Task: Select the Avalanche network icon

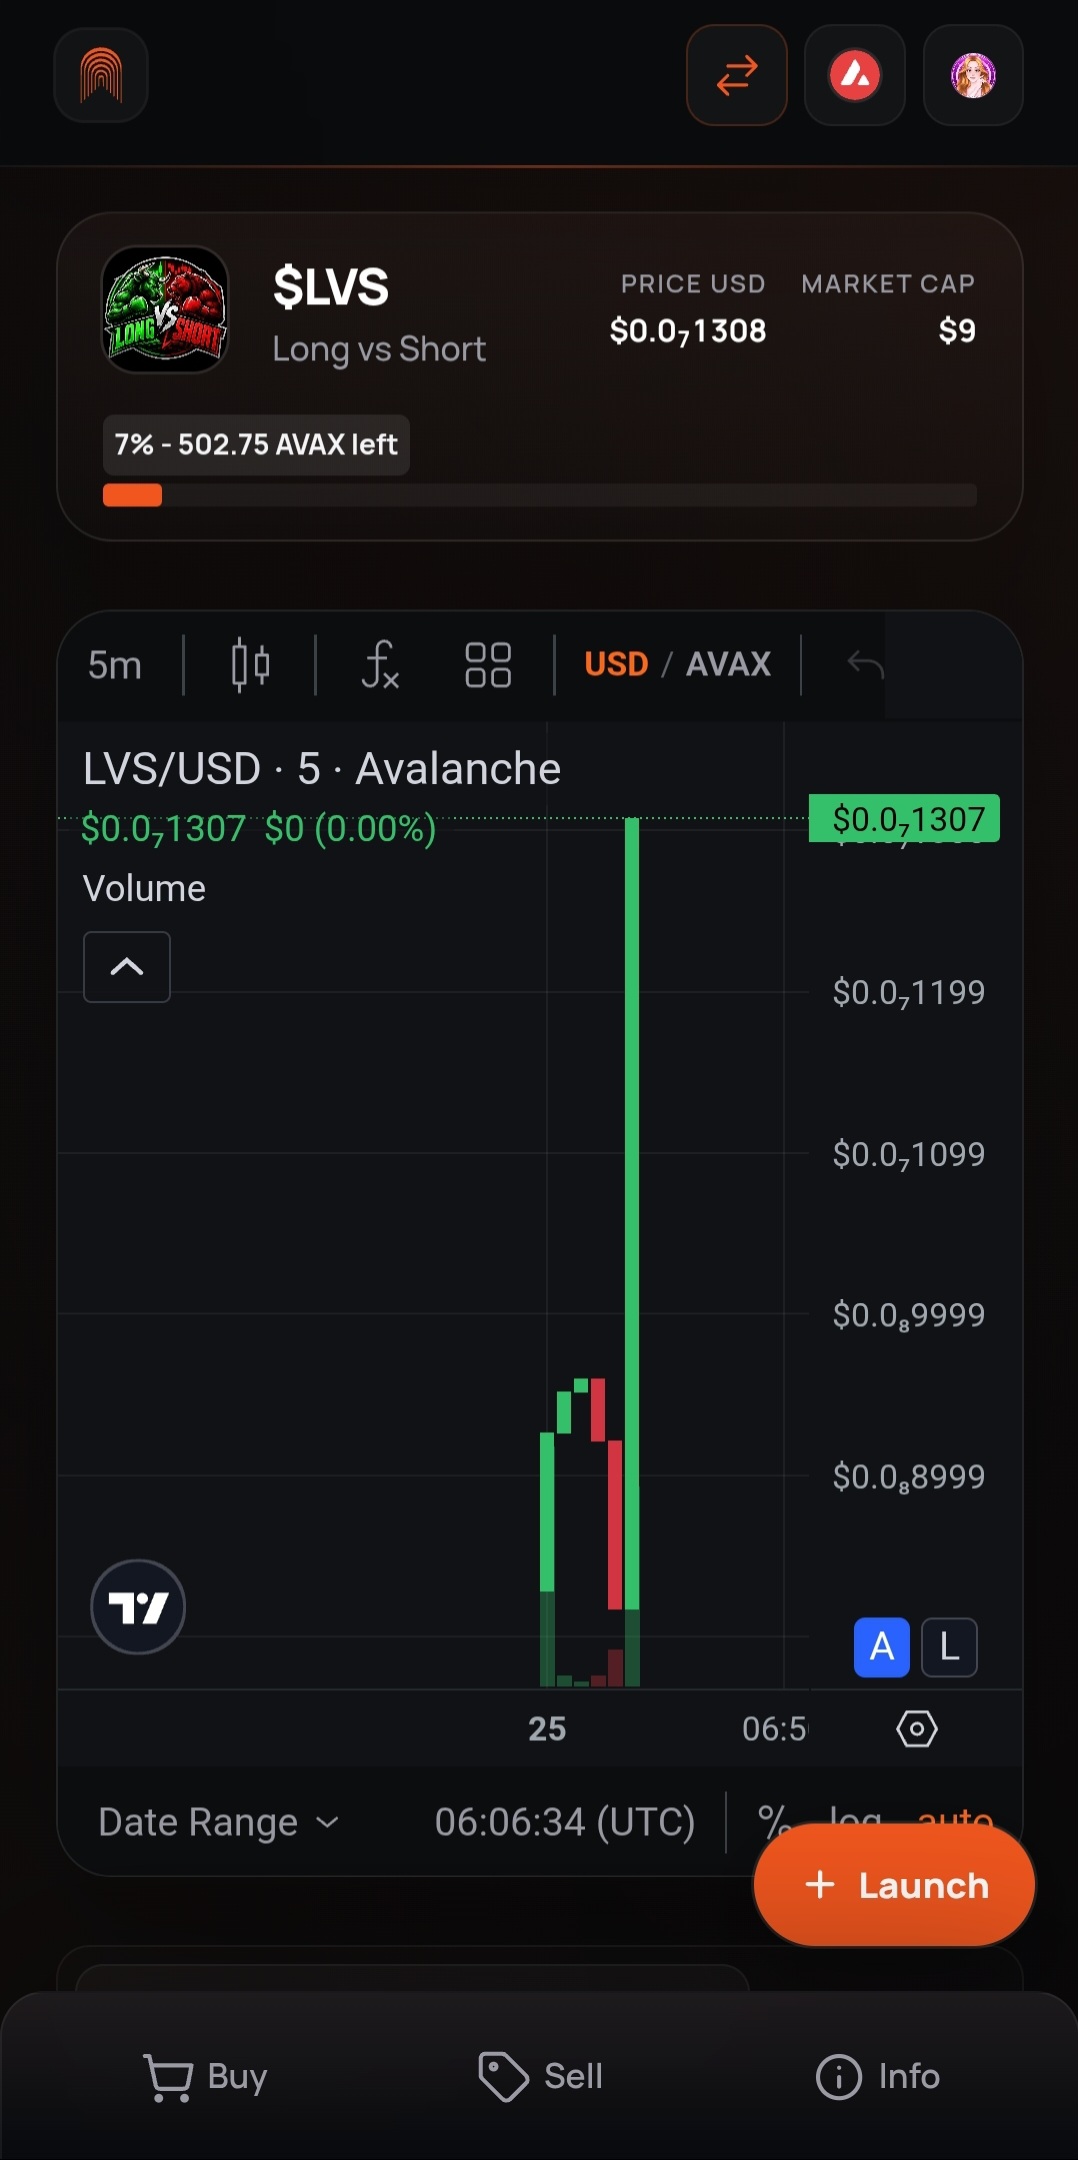Action: [x=855, y=75]
